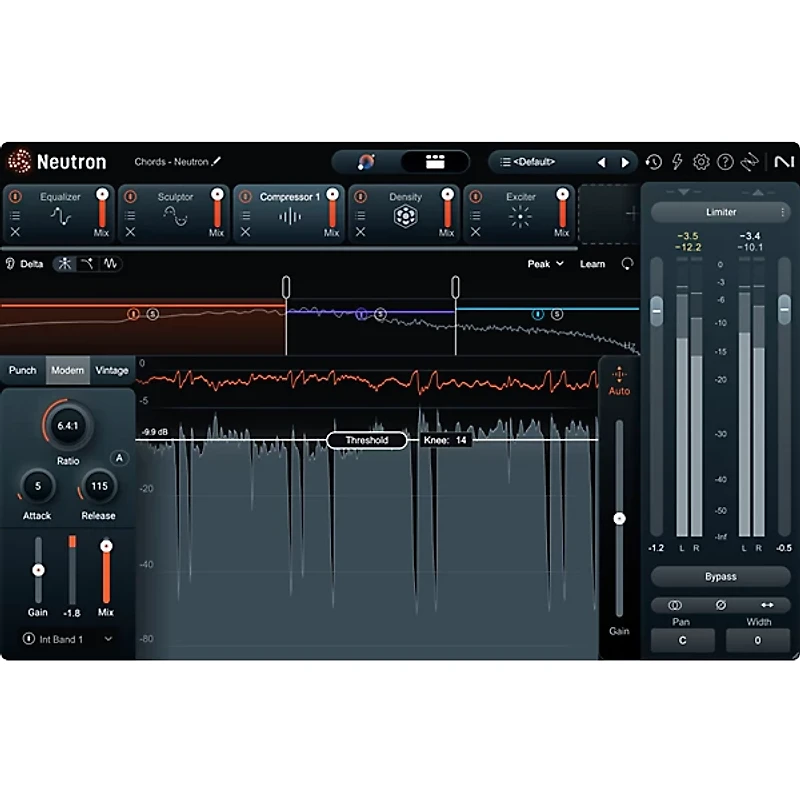The height and width of the screenshot is (800, 800).
Task: Click the phase invert icon under Bypass
Action: coord(722,605)
